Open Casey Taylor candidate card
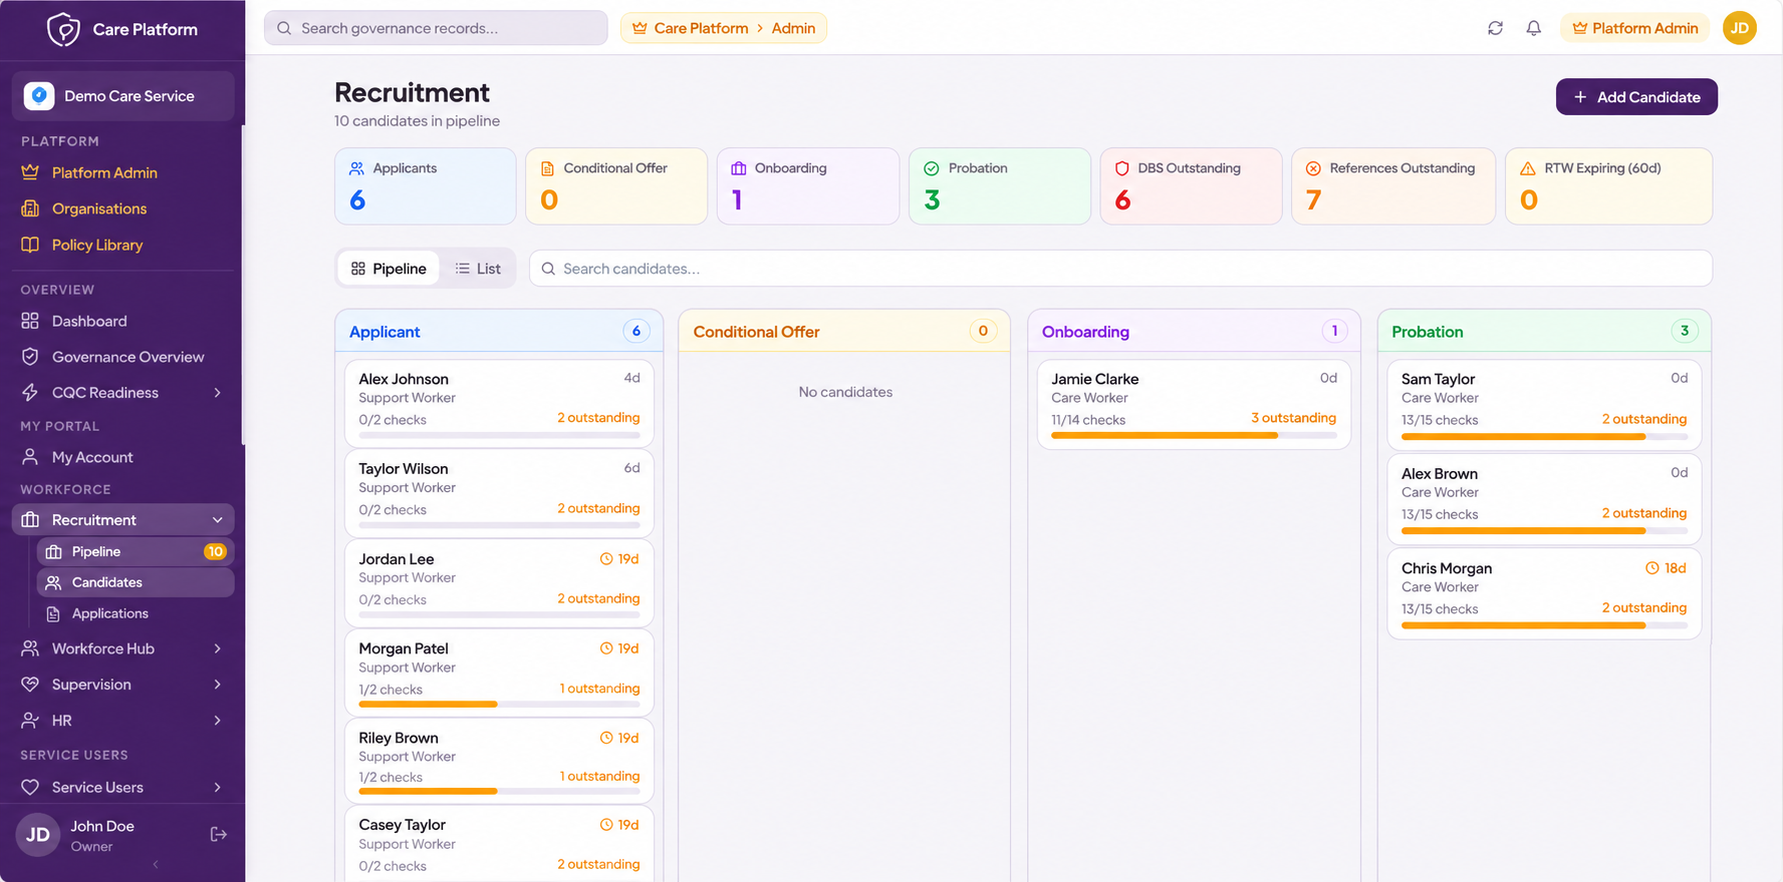 [499, 844]
